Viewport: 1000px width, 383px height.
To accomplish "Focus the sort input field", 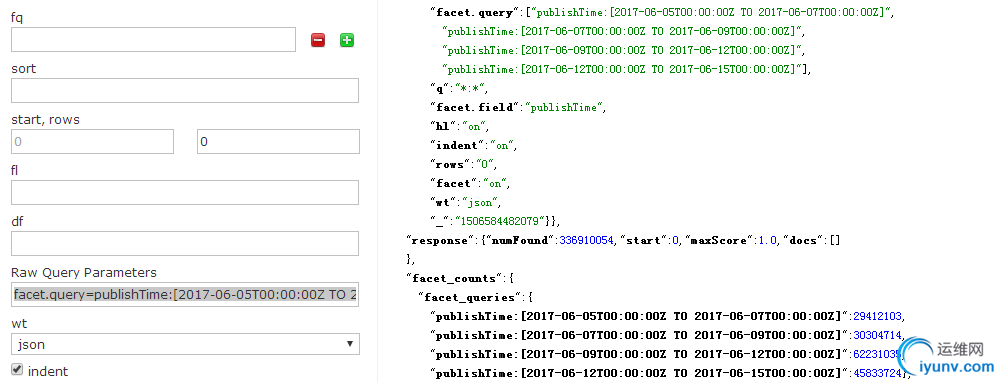I will click(185, 90).
